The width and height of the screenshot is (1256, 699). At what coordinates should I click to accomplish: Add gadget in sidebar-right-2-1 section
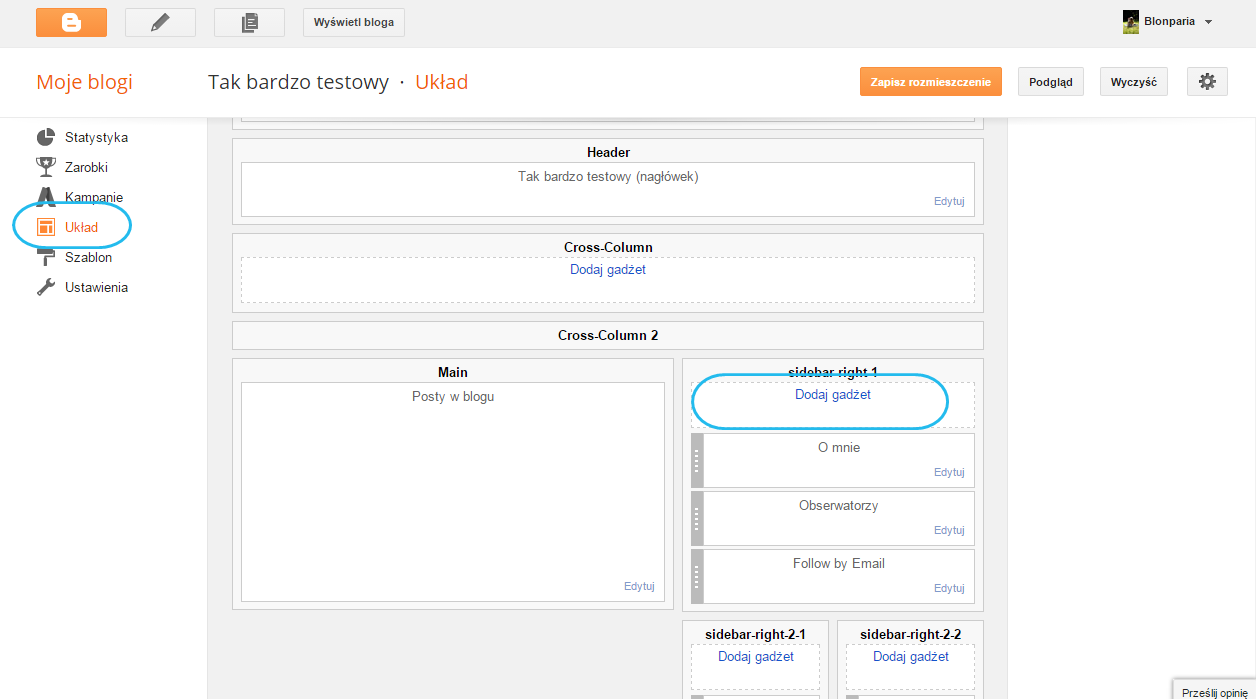(756, 657)
